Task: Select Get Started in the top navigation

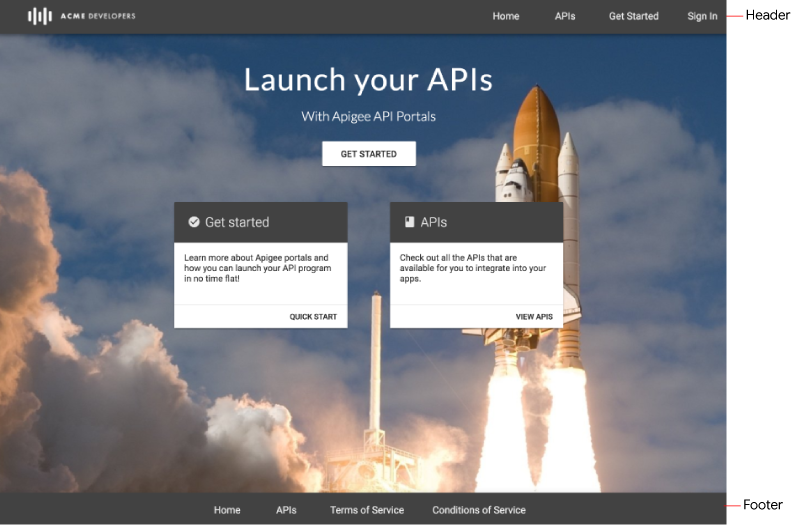Action: (x=633, y=16)
